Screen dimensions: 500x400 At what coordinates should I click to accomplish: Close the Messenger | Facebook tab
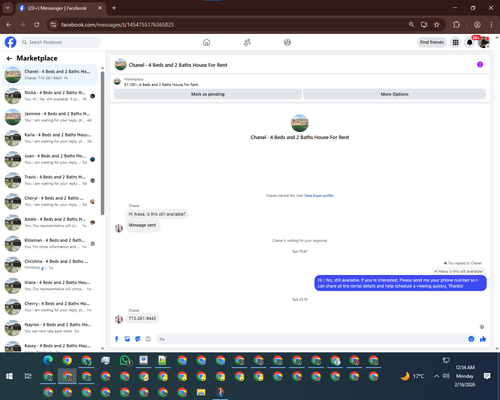click(100, 8)
